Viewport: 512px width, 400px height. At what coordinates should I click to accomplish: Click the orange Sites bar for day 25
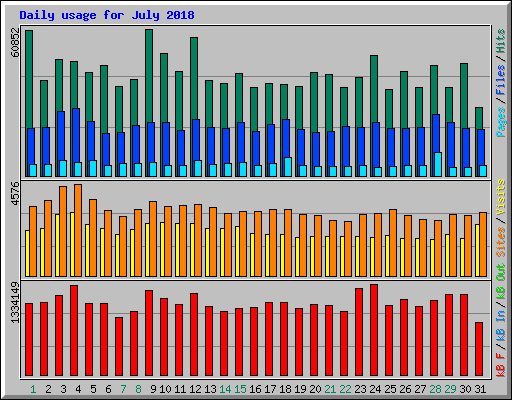pos(393,243)
